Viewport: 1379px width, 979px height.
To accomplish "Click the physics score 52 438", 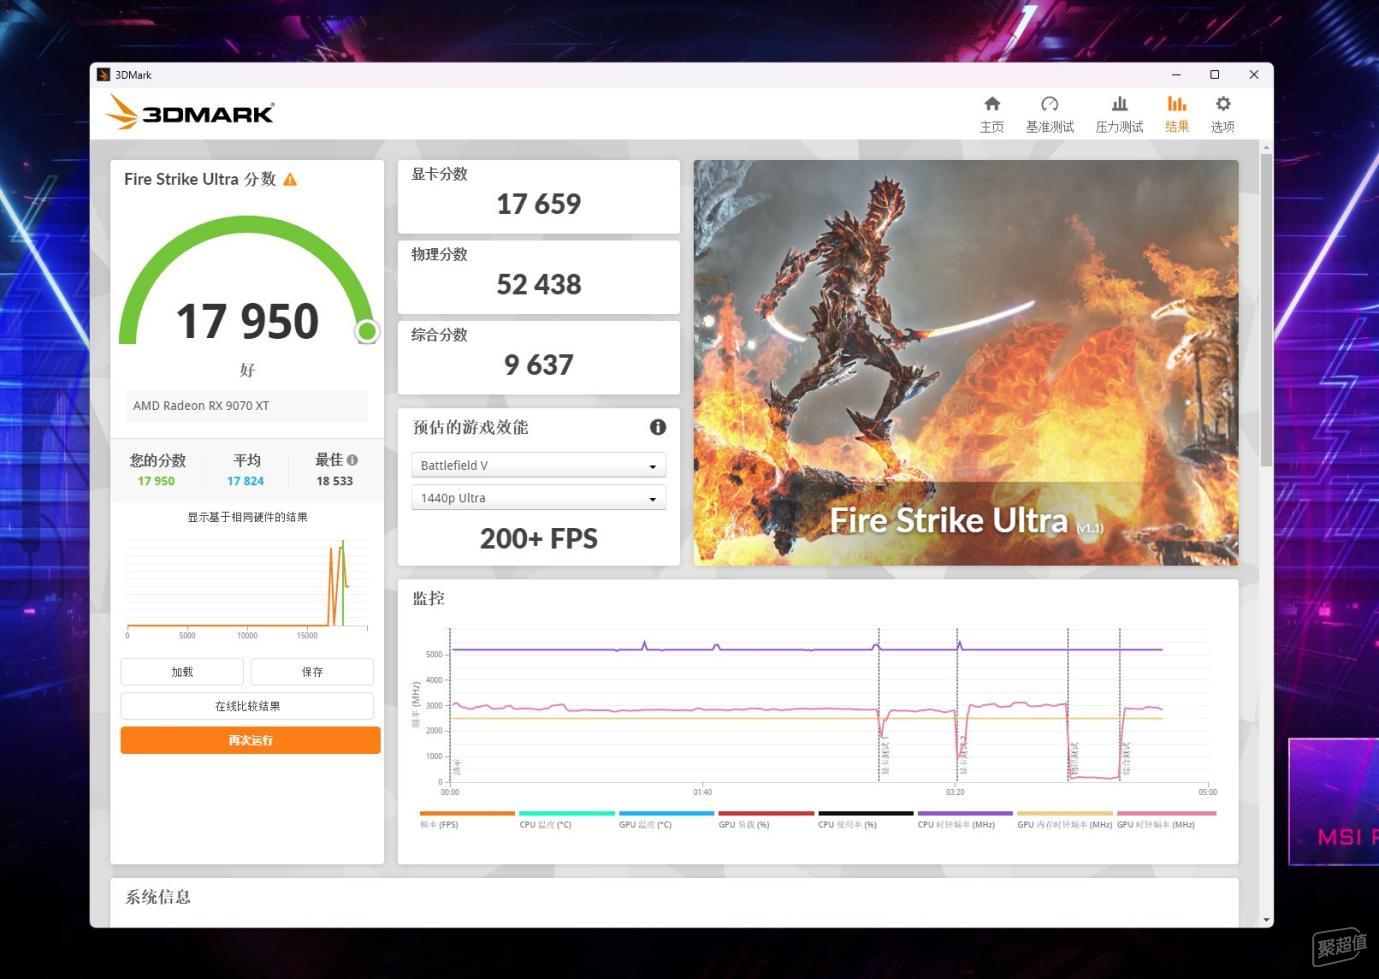I will coord(539,284).
